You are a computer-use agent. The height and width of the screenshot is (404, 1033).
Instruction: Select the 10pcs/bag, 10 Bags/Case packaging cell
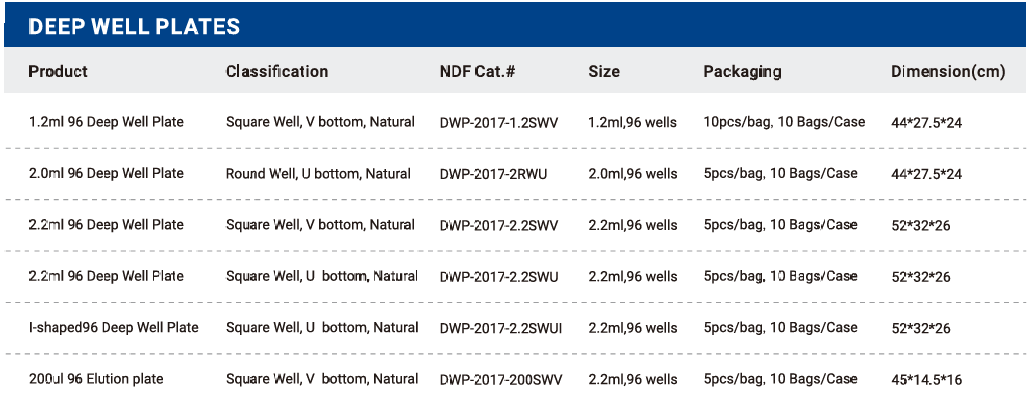(x=784, y=122)
